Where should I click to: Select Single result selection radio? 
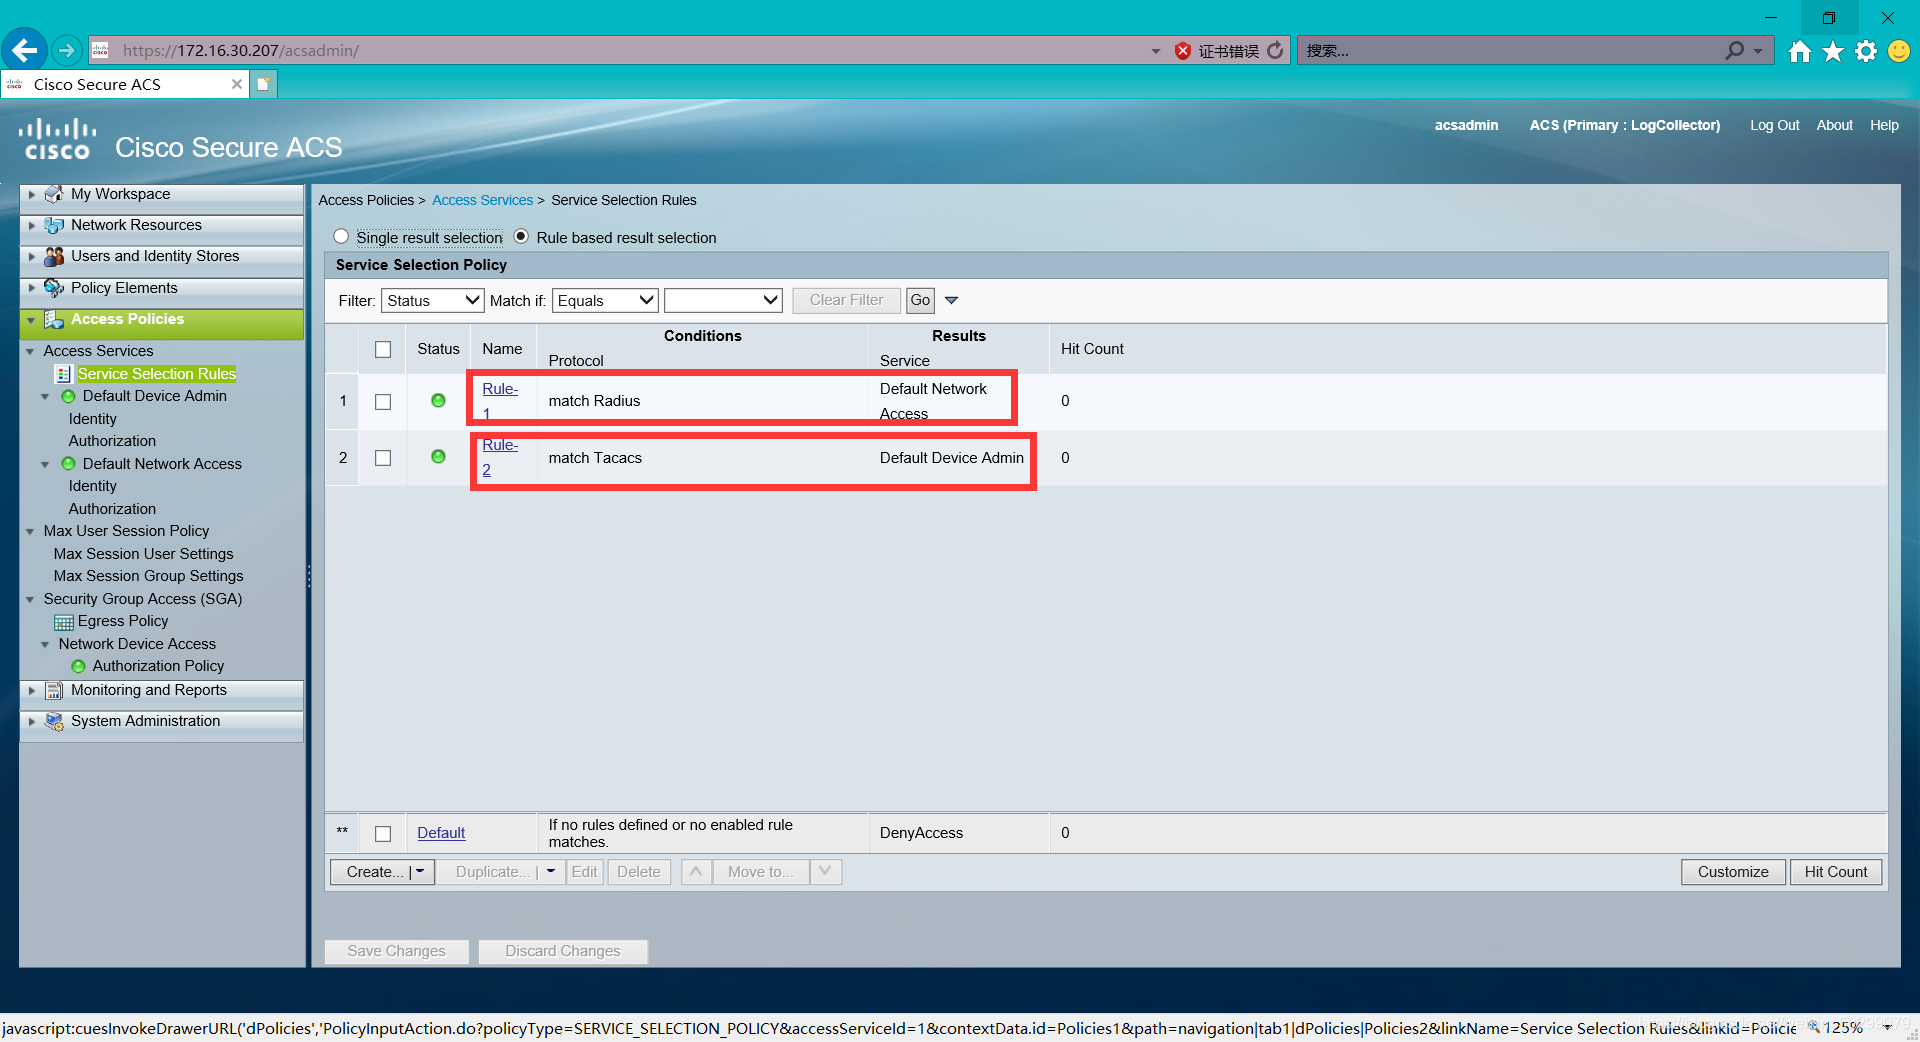click(341, 236)
